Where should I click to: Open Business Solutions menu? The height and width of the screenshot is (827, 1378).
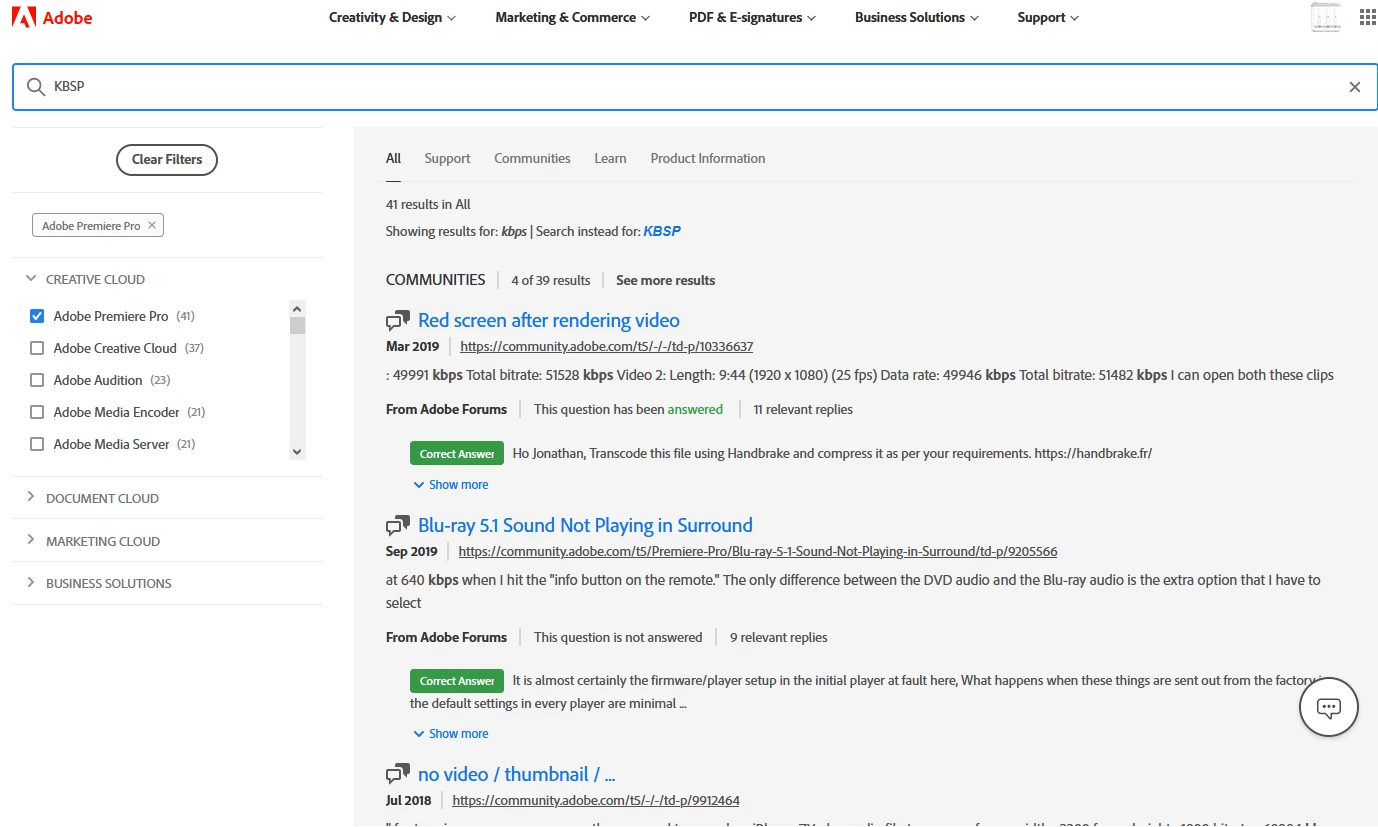pyautogui.click(x=917, y=17)
